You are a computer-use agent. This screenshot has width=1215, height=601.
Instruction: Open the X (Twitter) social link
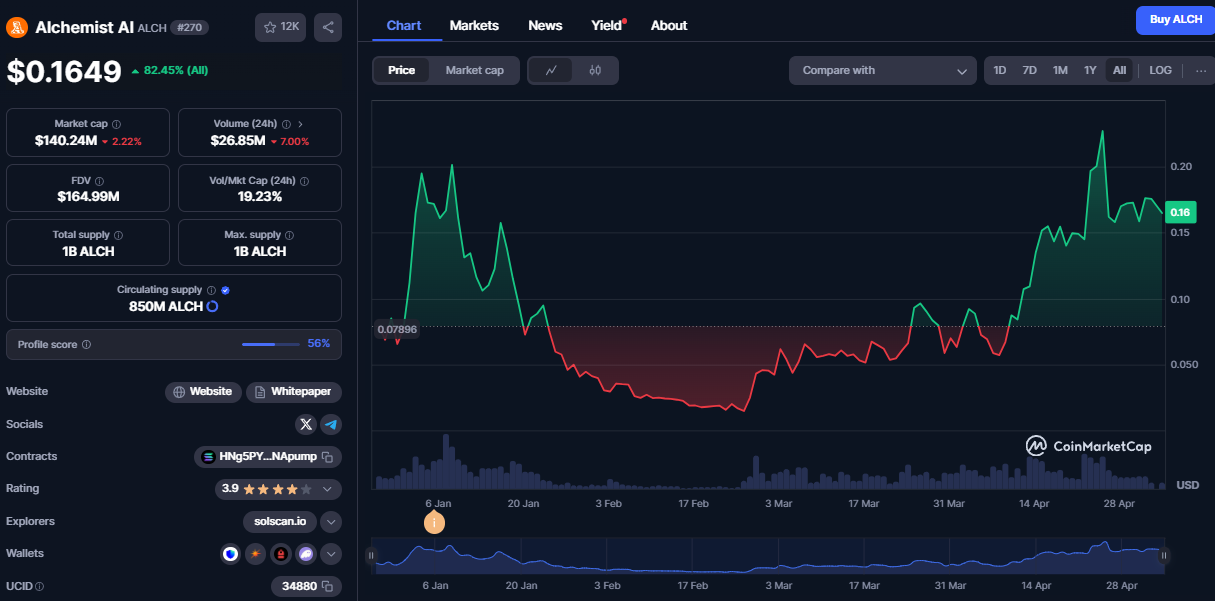pos(306,424)
